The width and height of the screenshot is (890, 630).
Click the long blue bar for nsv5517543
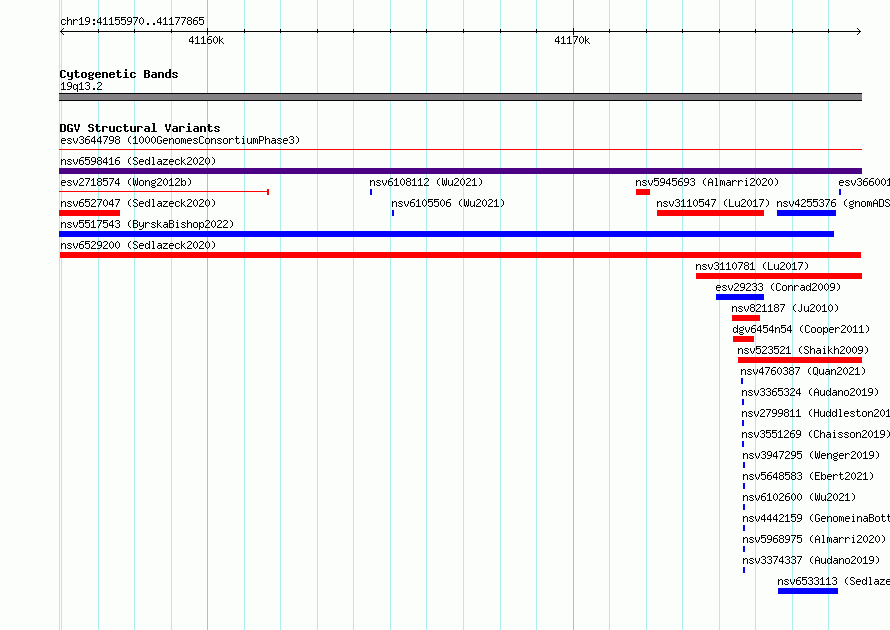447,234
